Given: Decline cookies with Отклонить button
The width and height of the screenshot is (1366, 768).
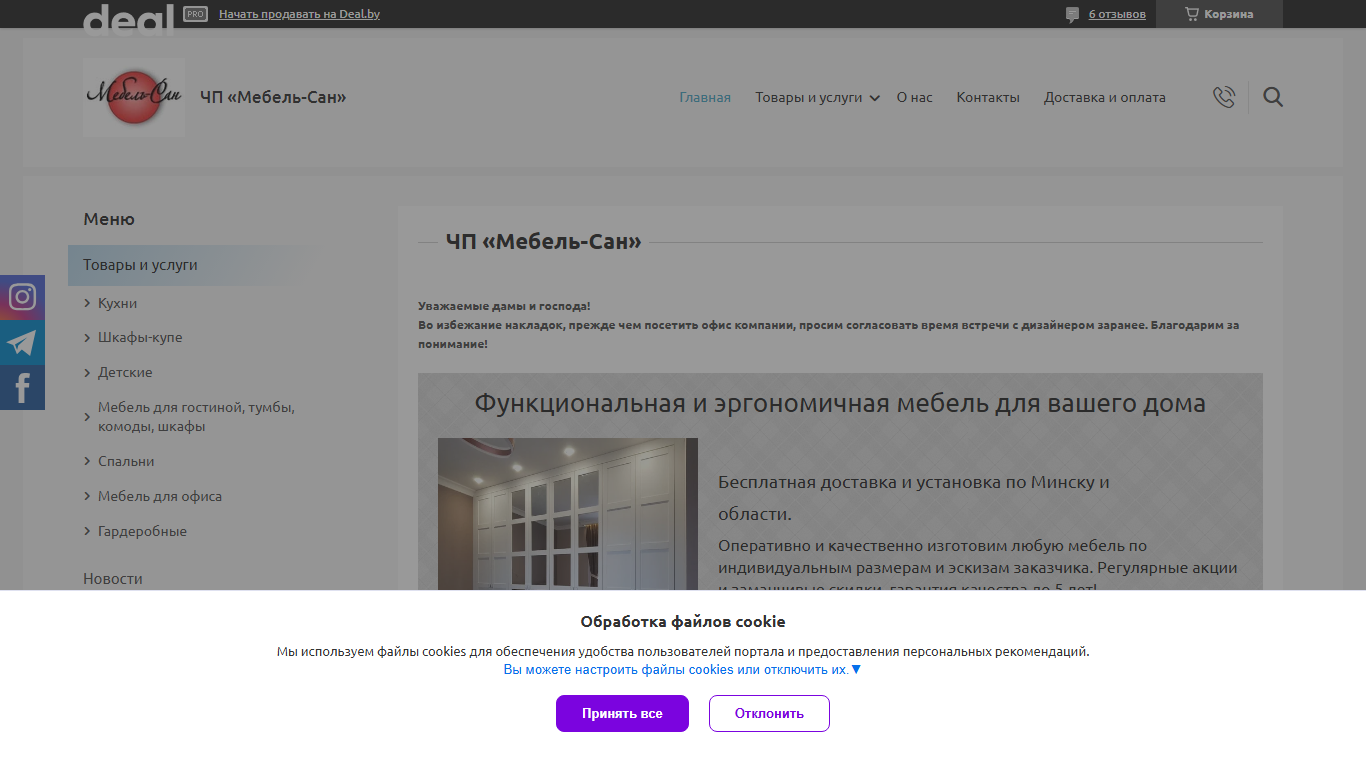Looking at the screenshot, I should coord(769,713).
